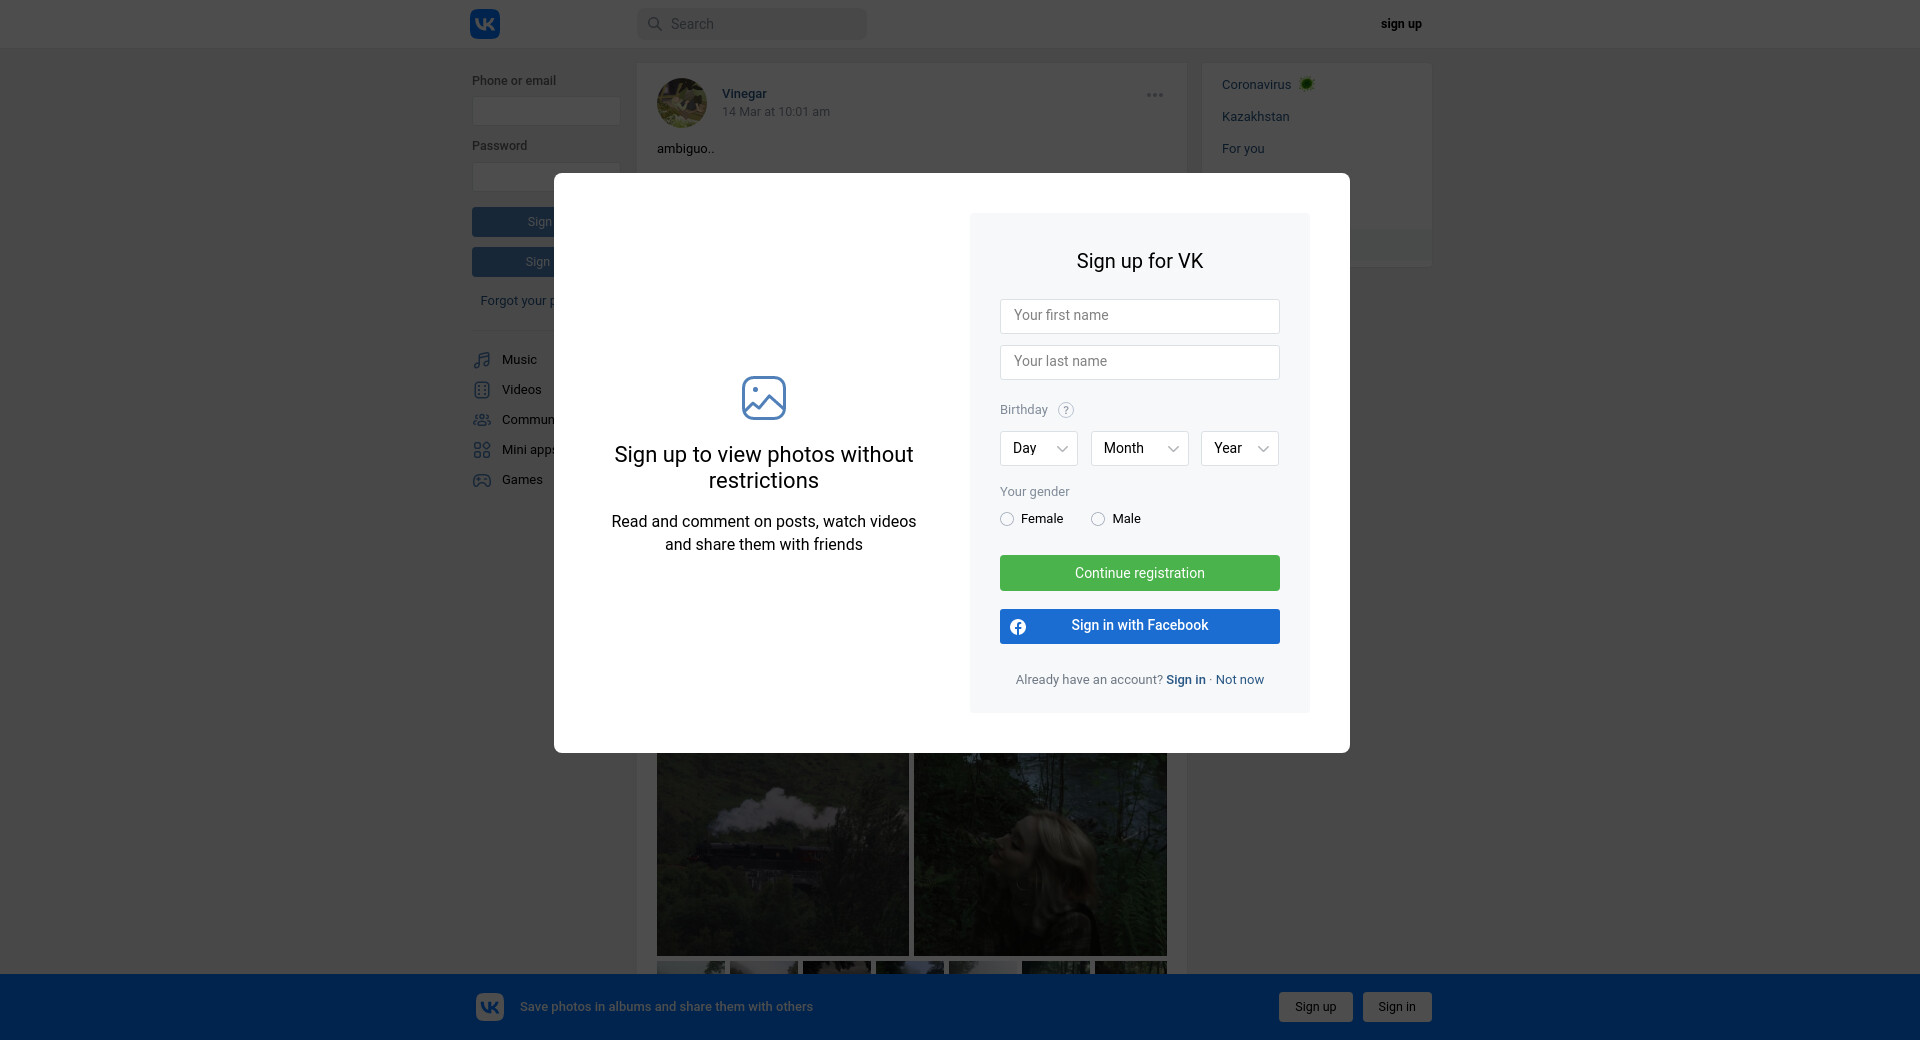
Task: Click the Search box in header
Action: point(752,24)
